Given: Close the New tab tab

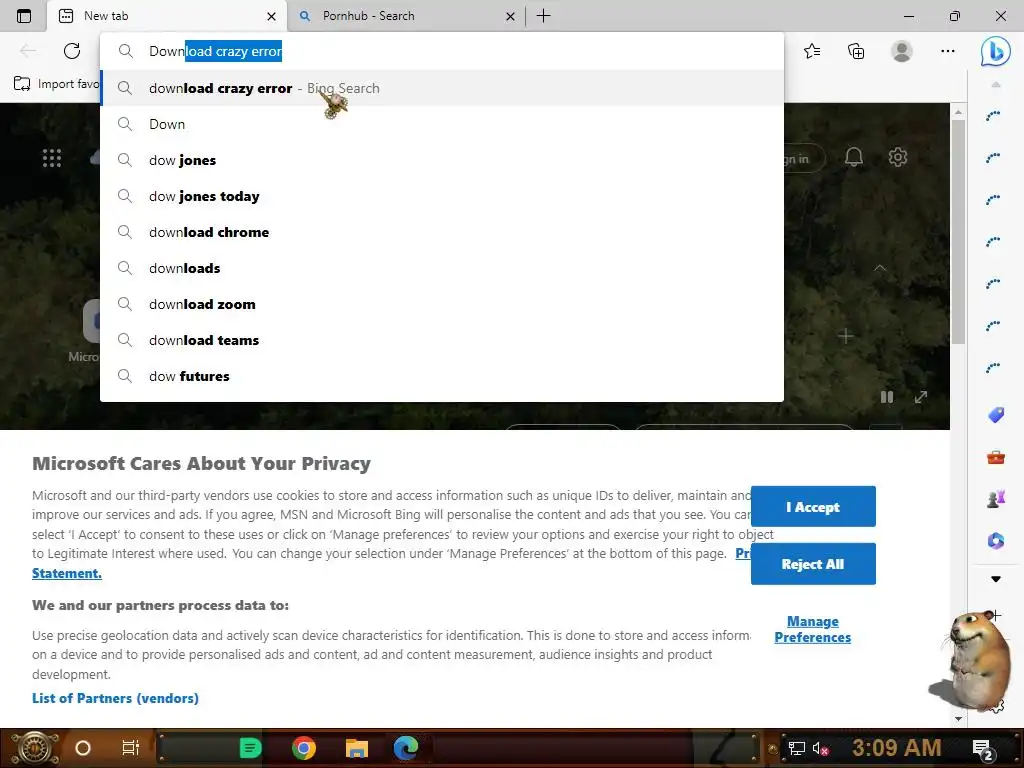Looking at the screenshot, I should 271,16.
